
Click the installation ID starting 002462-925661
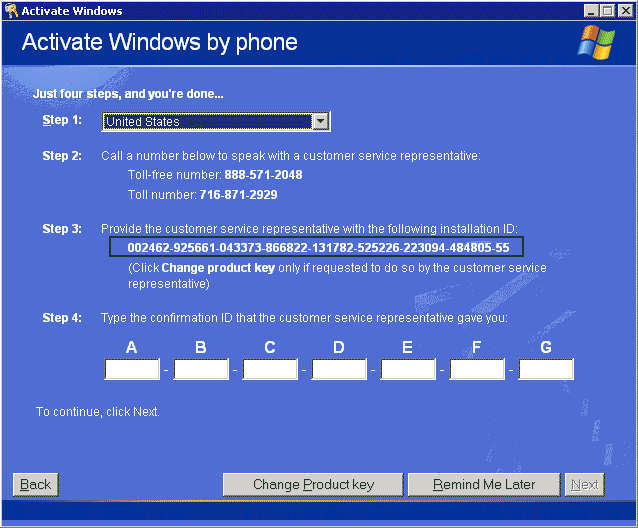[x=317, y=247]
